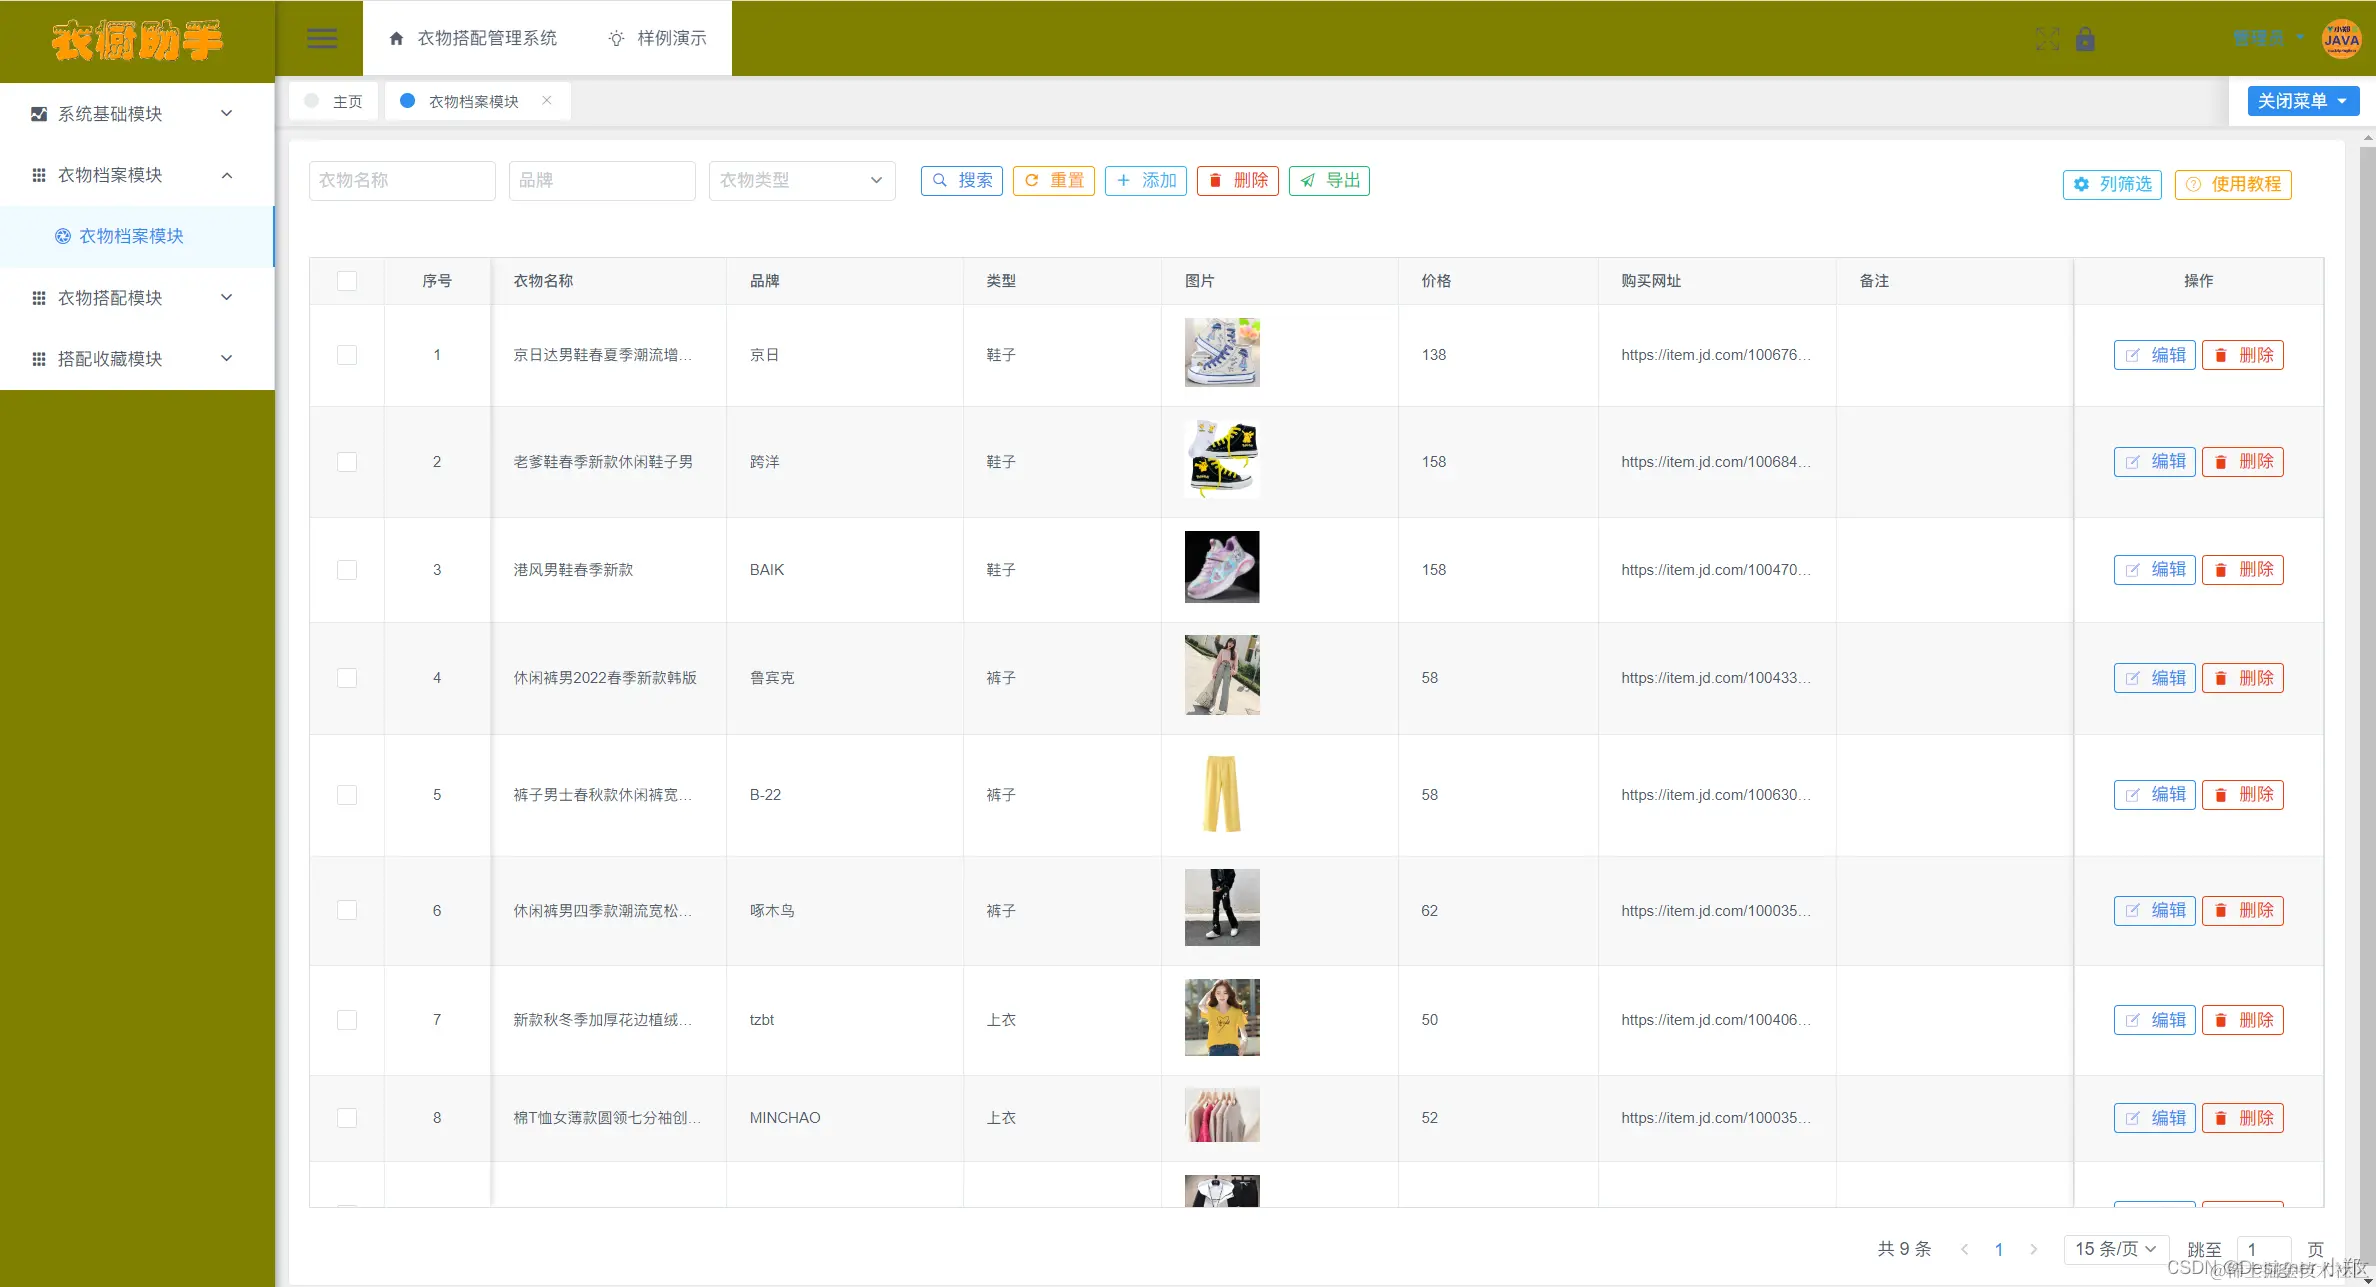Viewport: 2376px width, 1287px height.
Task: Check the select-all checkbox in table header
Action: click(x=347, y=281)
